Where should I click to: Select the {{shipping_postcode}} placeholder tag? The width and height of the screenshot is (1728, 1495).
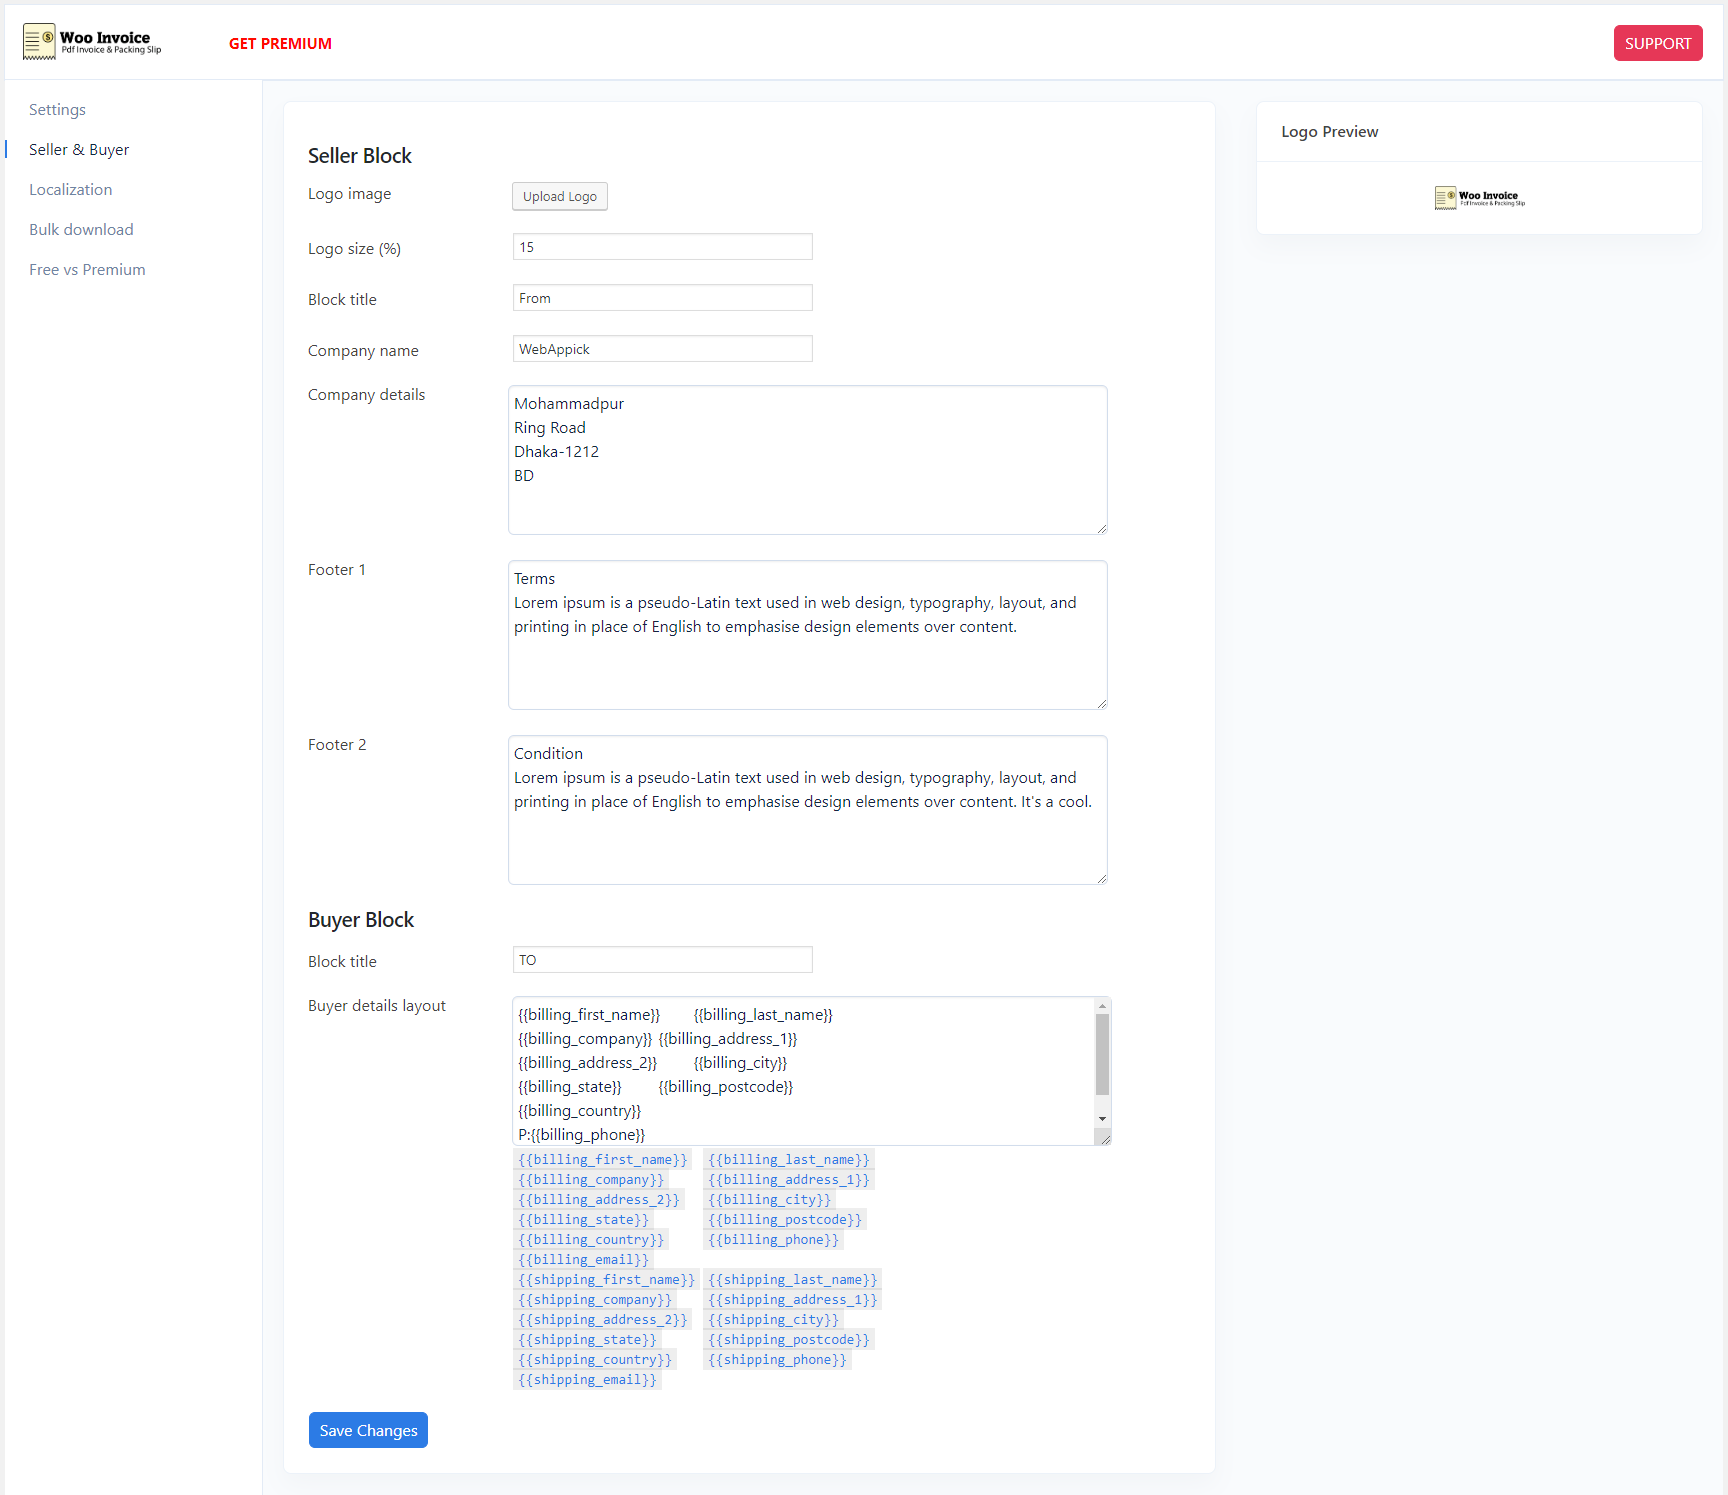point(788,1340)
